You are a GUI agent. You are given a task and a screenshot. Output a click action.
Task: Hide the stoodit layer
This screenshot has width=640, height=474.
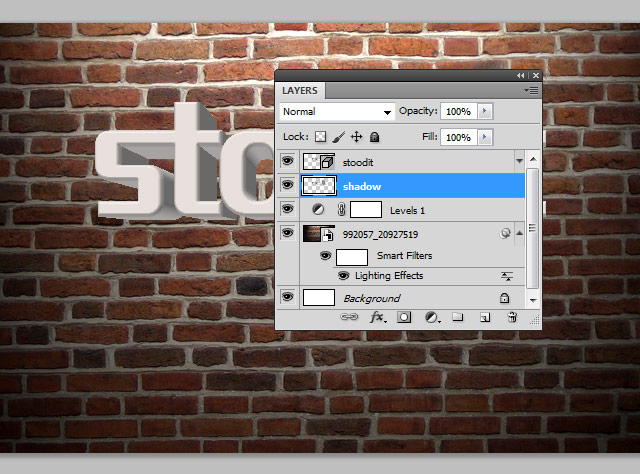tap(288, 161)
